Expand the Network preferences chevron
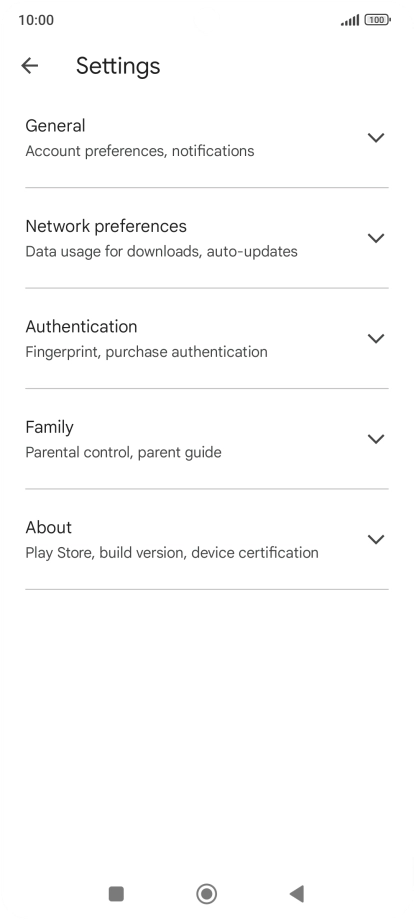This screenshot has width=414, height=920. pos(375,238)
